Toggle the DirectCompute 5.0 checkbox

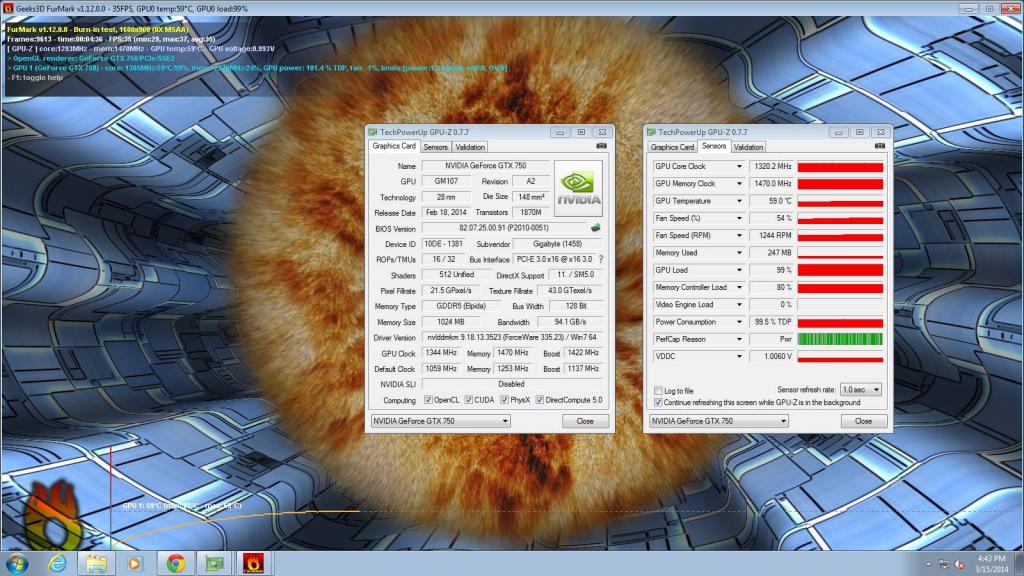pyautogui.click(x=540, y=400)
